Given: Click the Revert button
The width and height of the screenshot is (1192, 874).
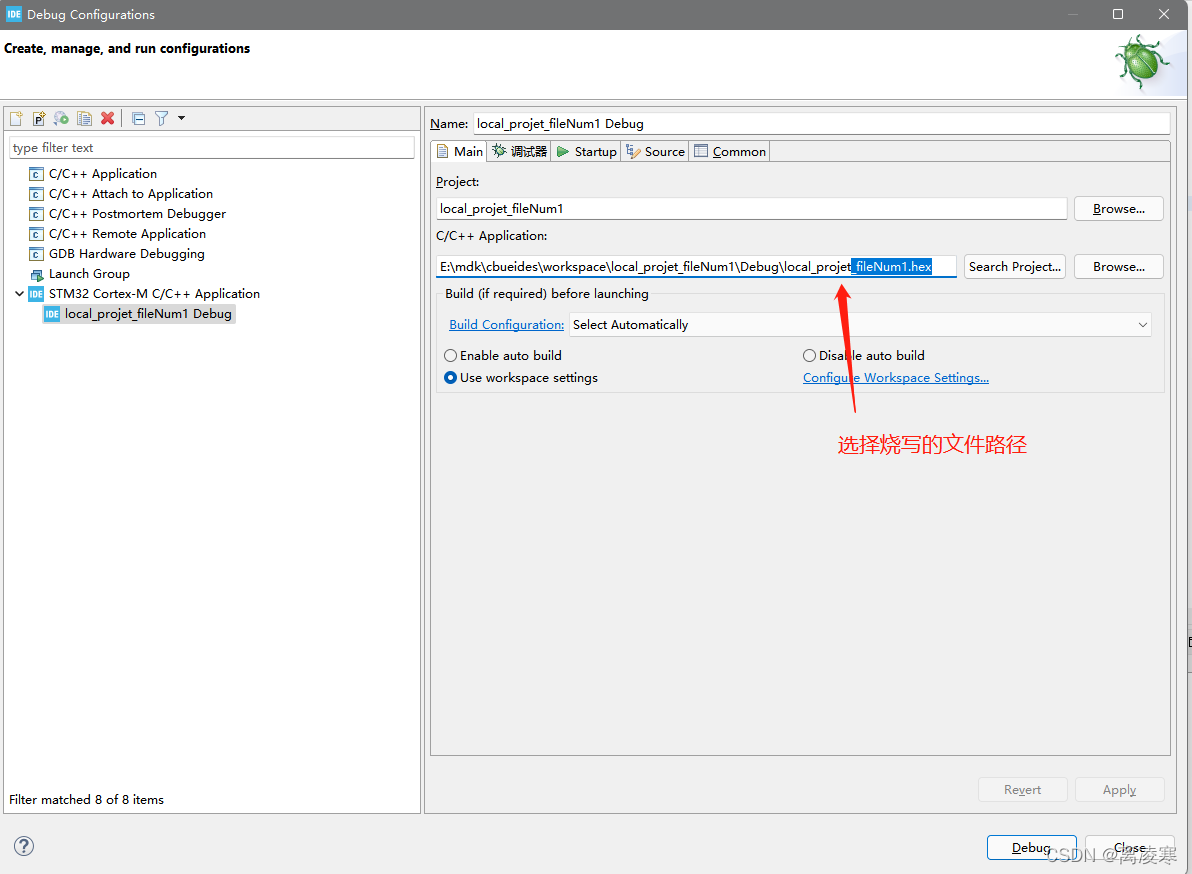Looking at the screenshot, I should click(x=1022, y=790).
